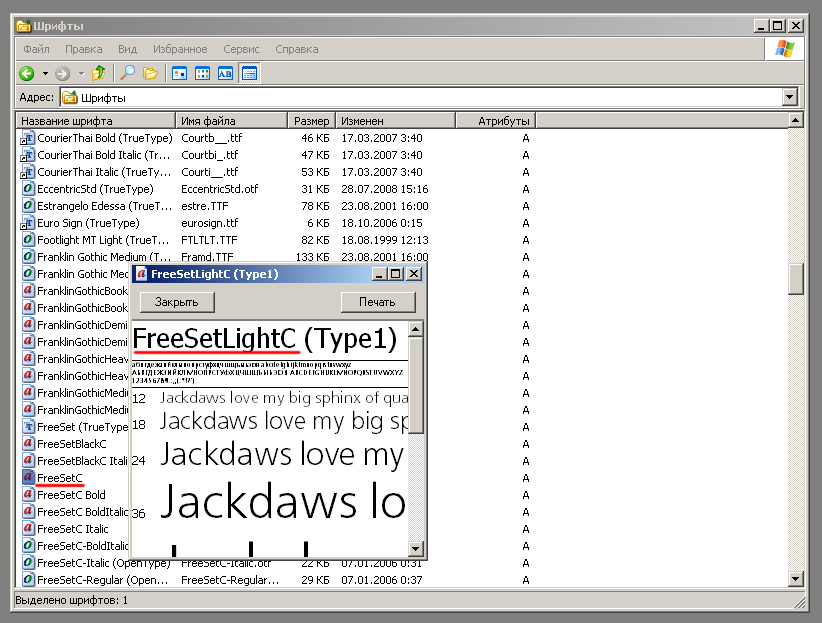Select FreeSetC Bold font icon
The height and width of the screenshot is (623, 822).
point(28,495)
